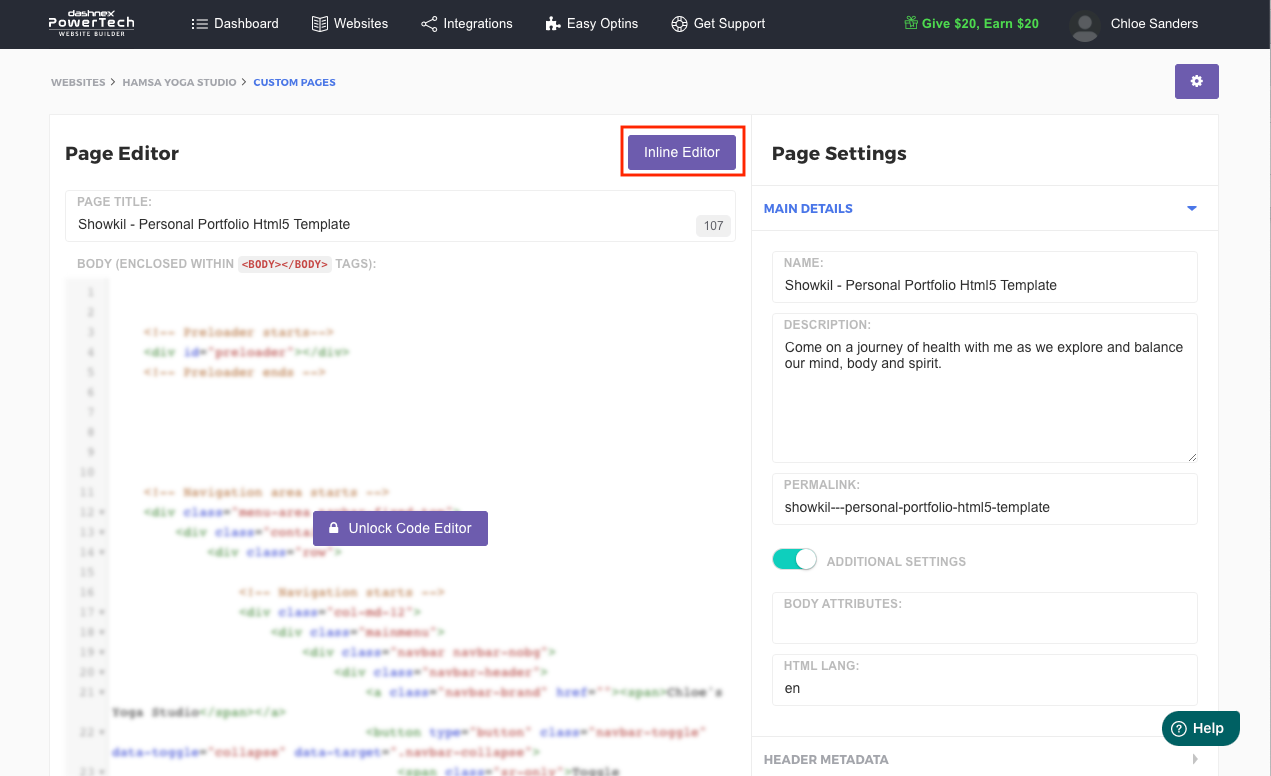Expand the Header Metadata section arrow
1271x776 pixels.
tap(1195, 759)
